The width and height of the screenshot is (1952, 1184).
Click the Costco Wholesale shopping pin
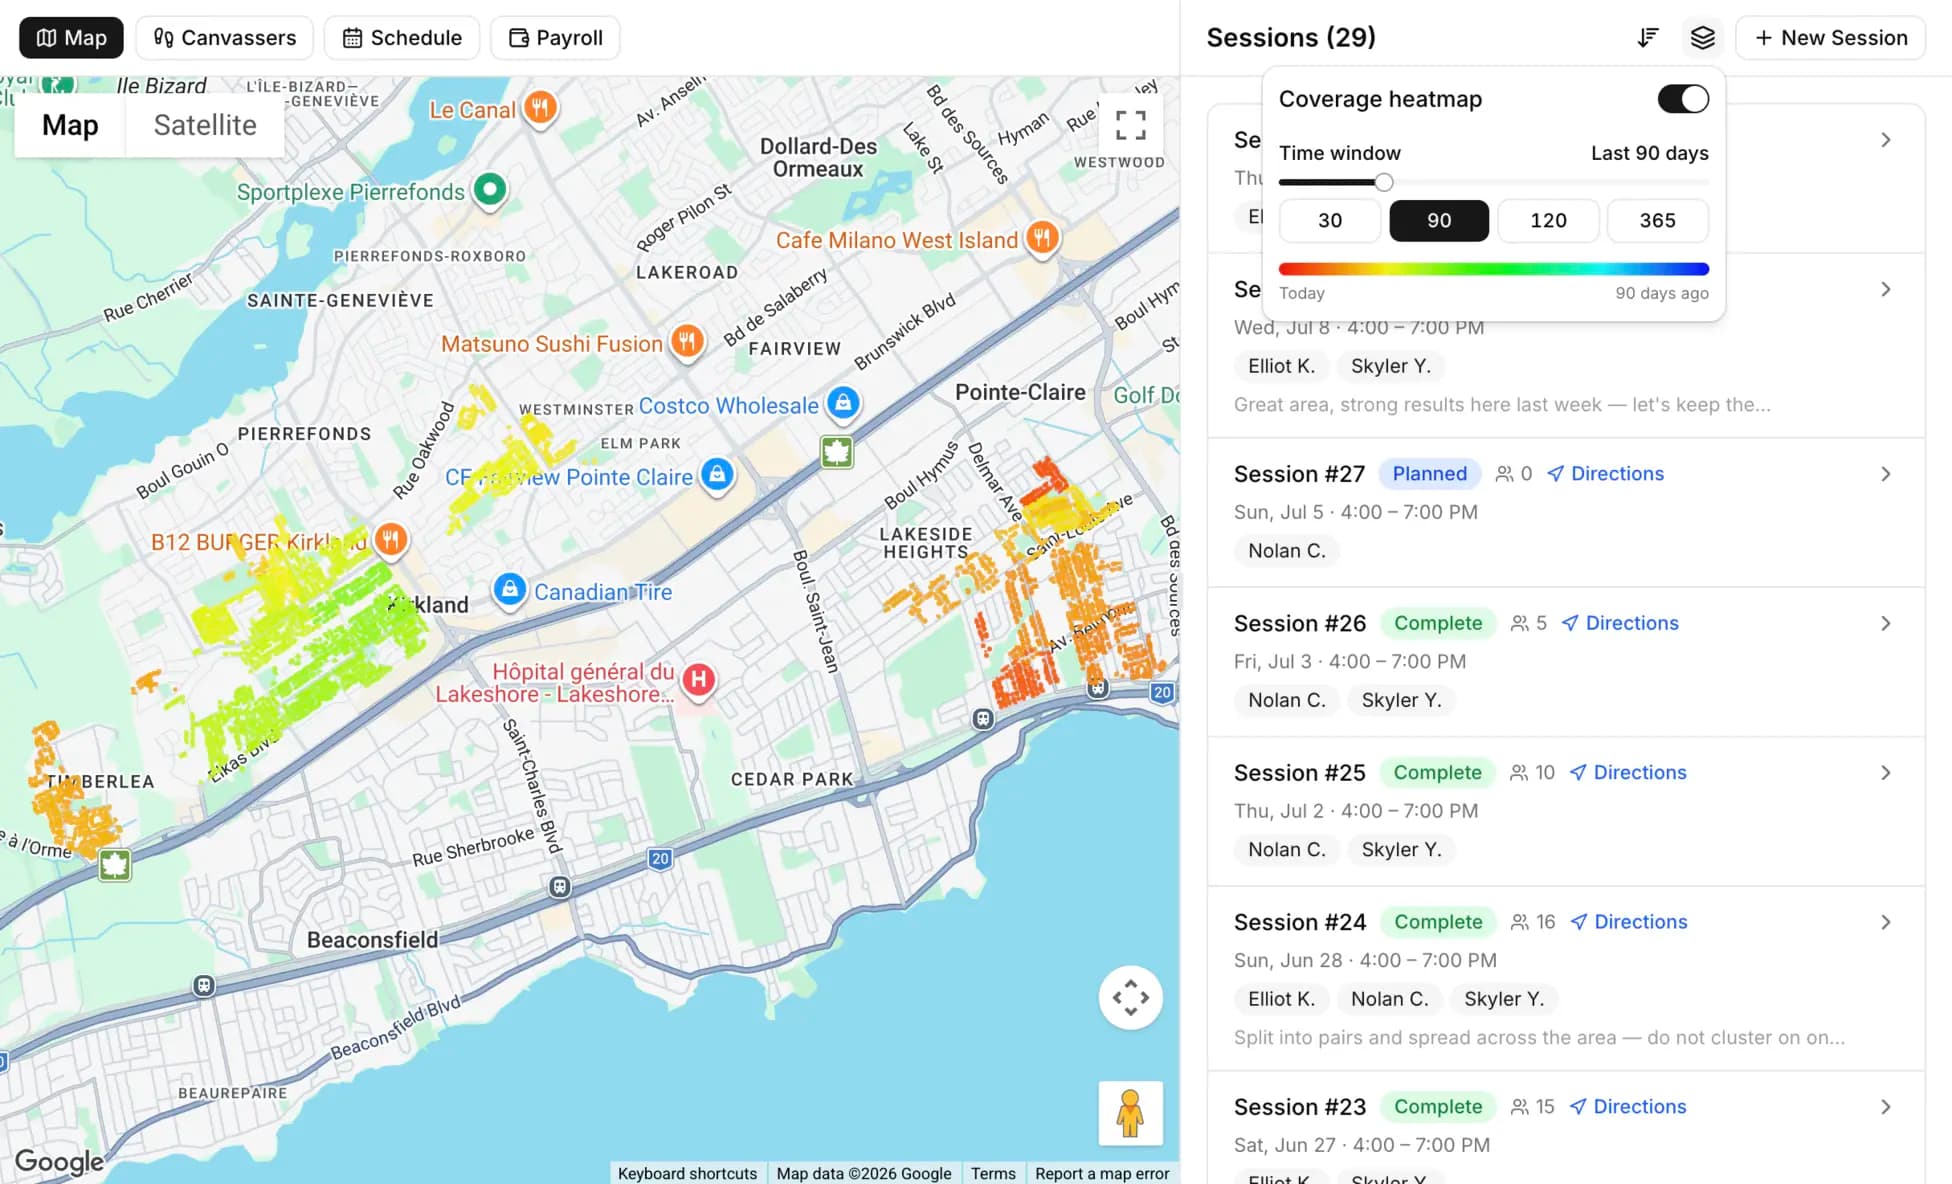(843, 403)
